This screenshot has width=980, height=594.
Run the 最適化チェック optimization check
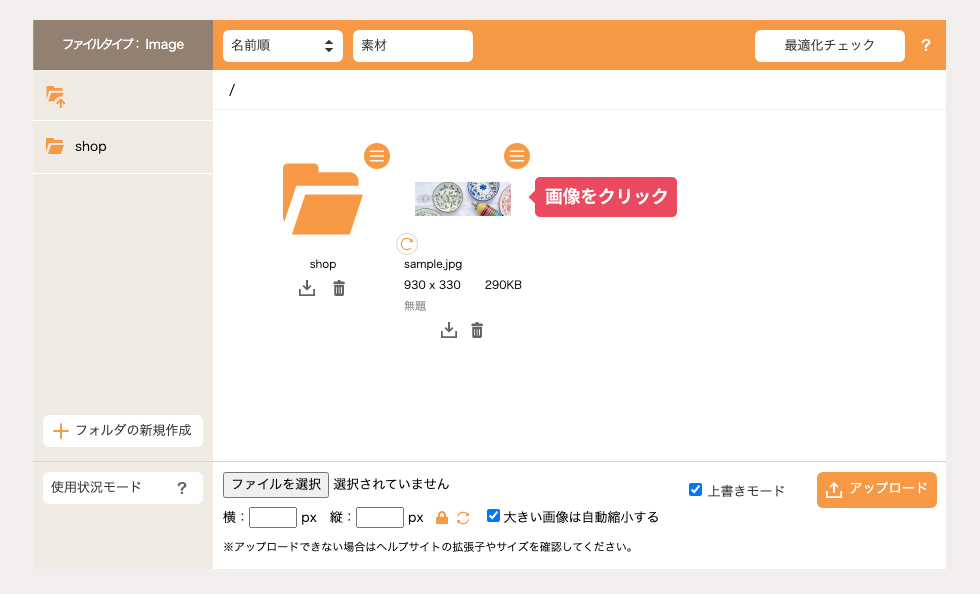[829, 45]
